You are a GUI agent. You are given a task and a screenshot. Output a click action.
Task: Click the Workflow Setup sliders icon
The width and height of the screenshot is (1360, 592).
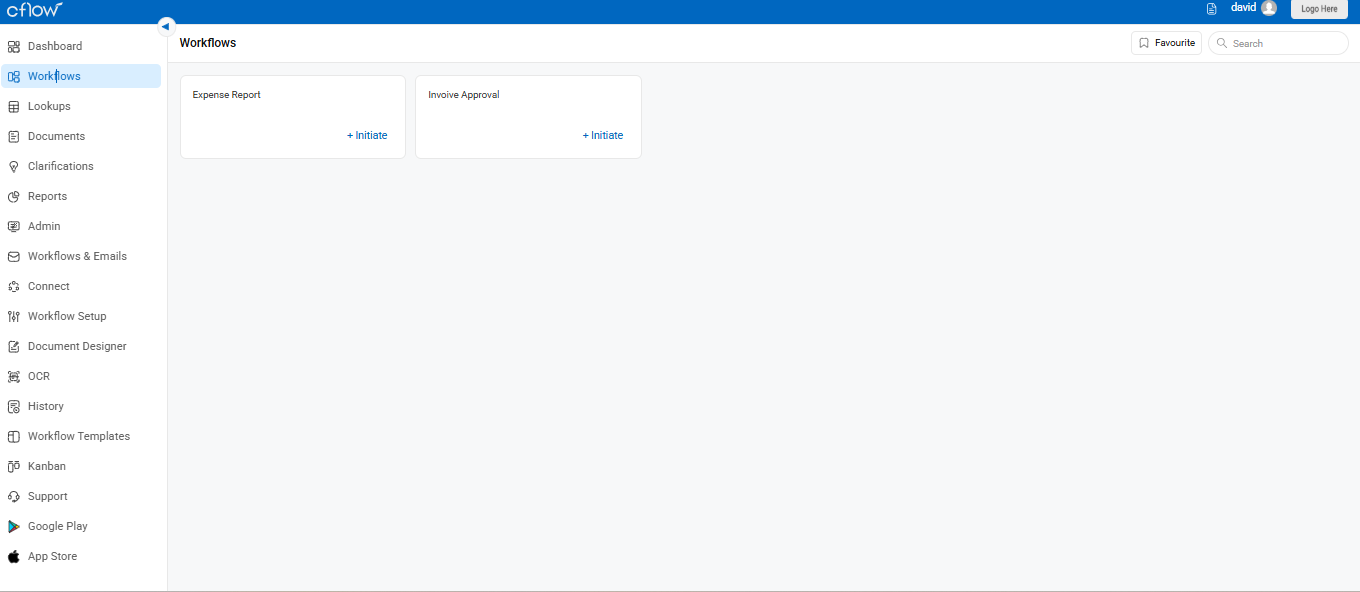(14, 316)
